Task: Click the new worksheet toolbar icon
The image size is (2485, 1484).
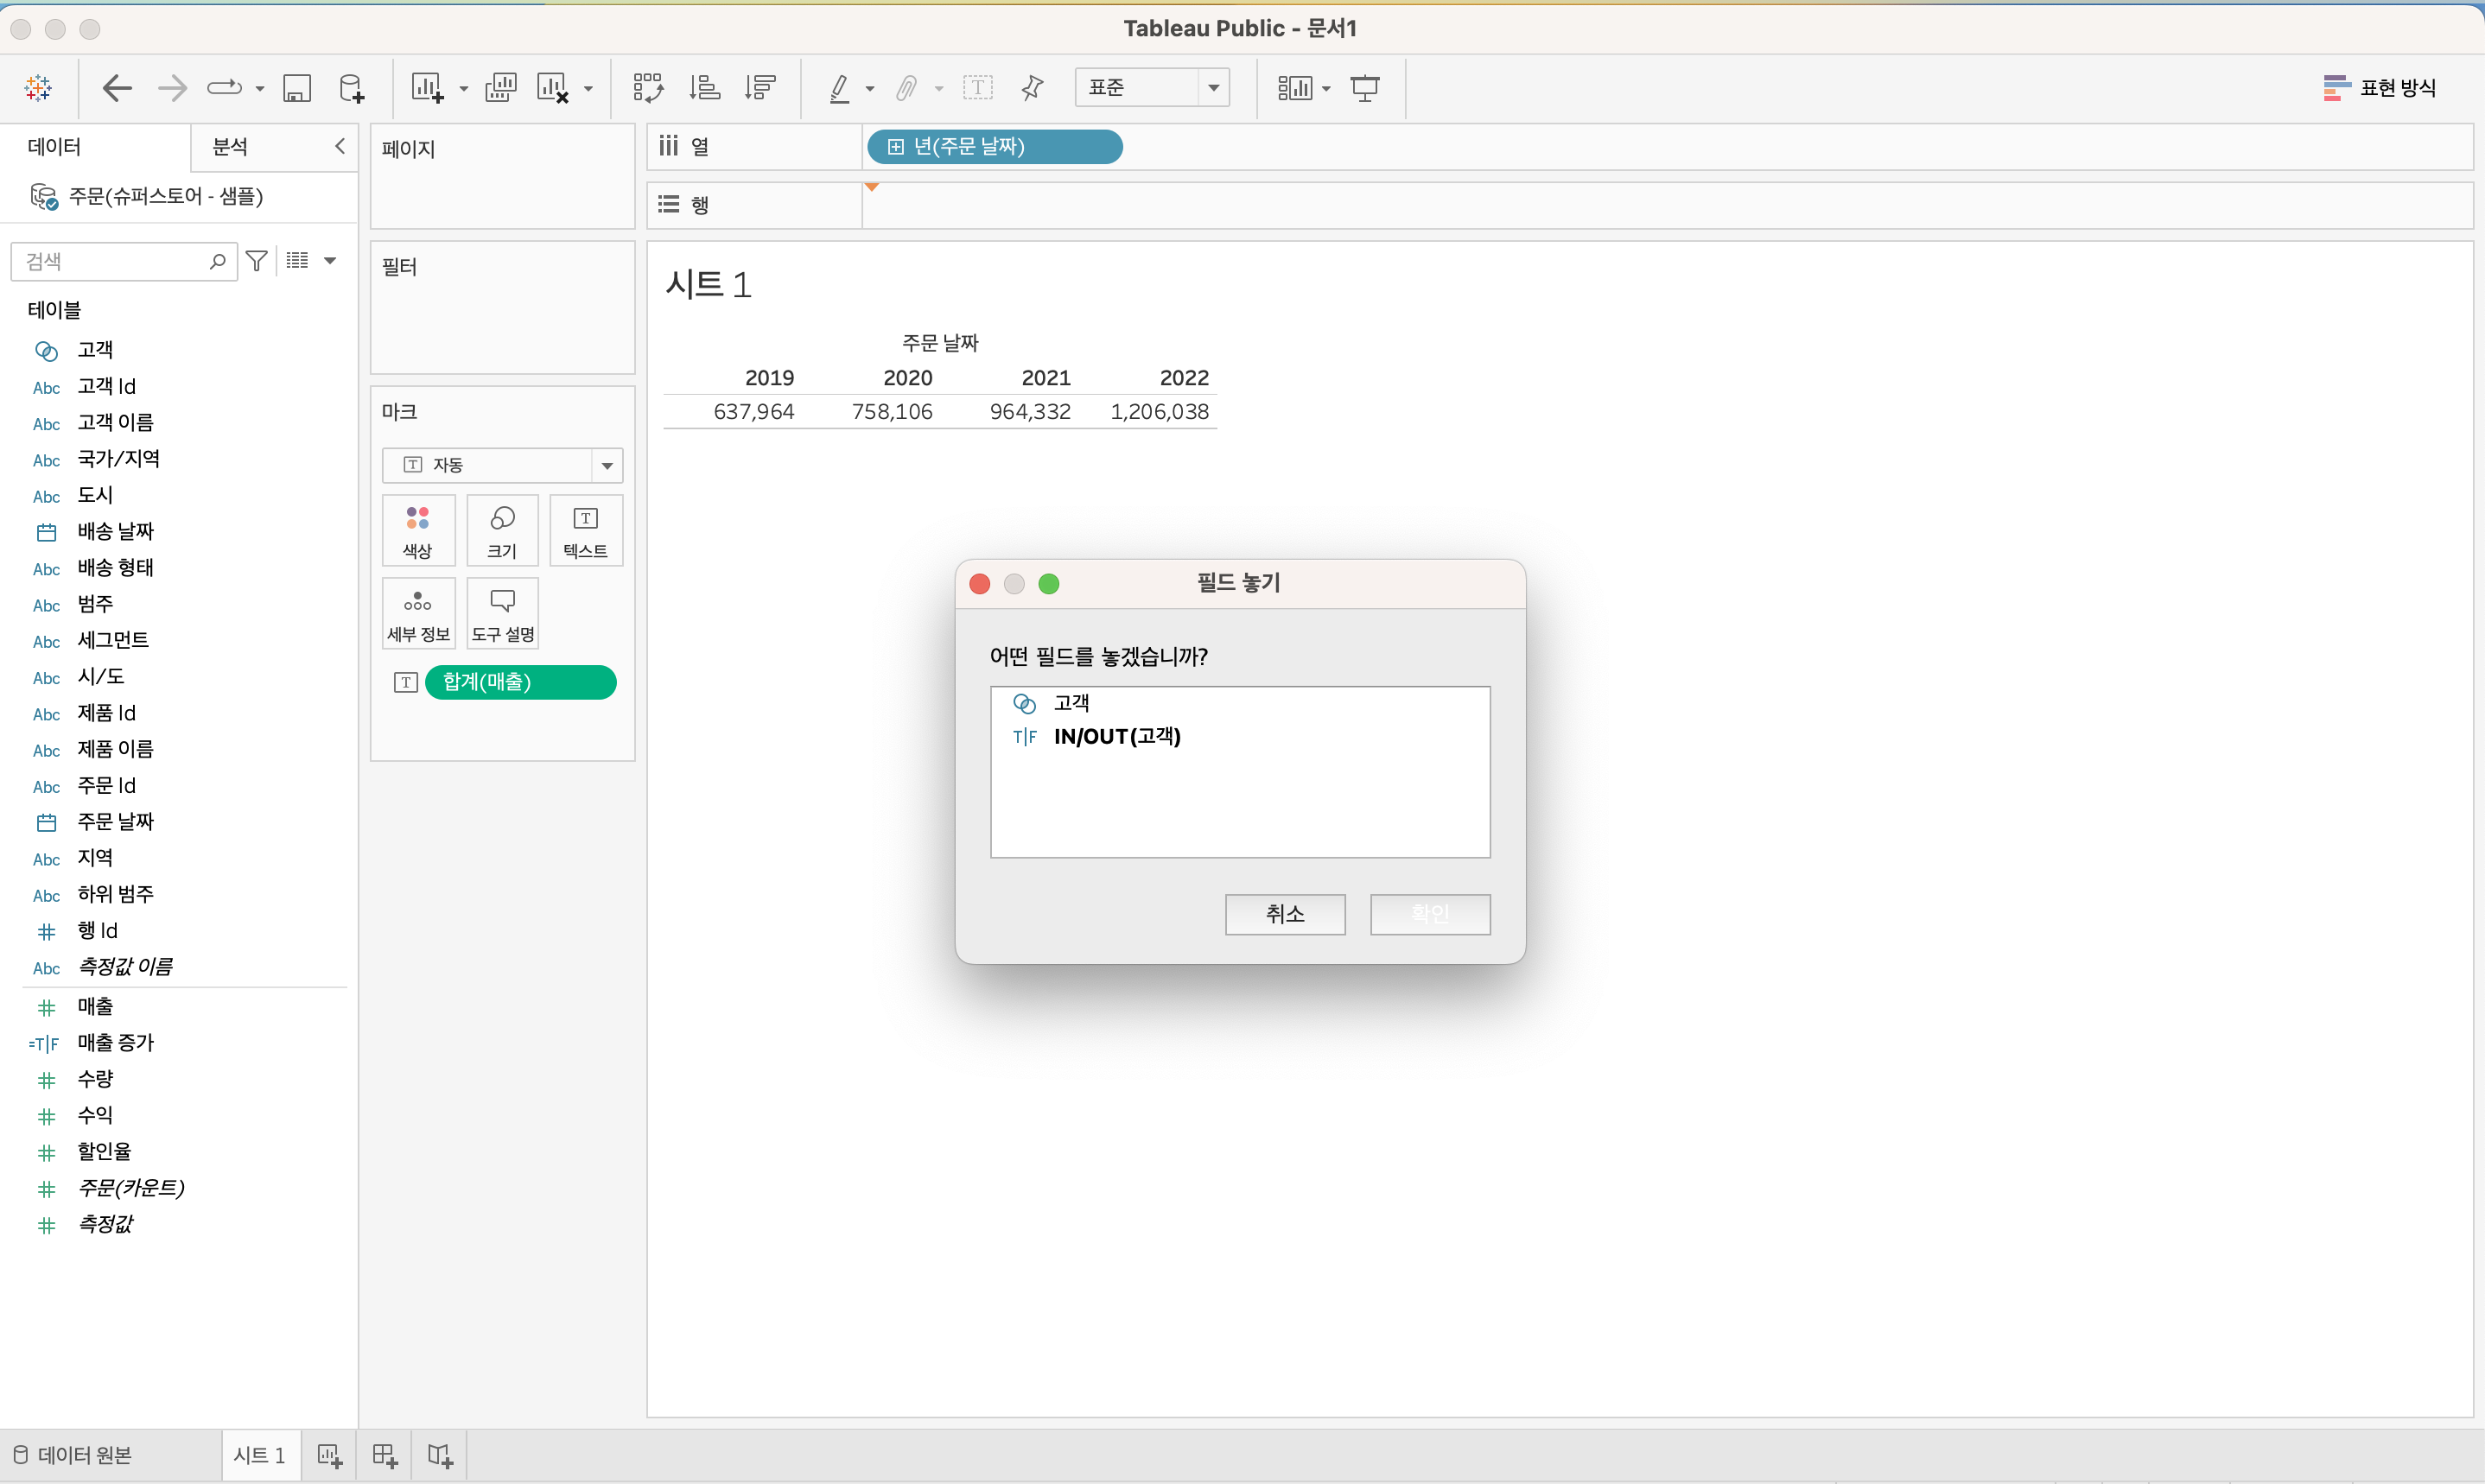Action: point(427,88)
